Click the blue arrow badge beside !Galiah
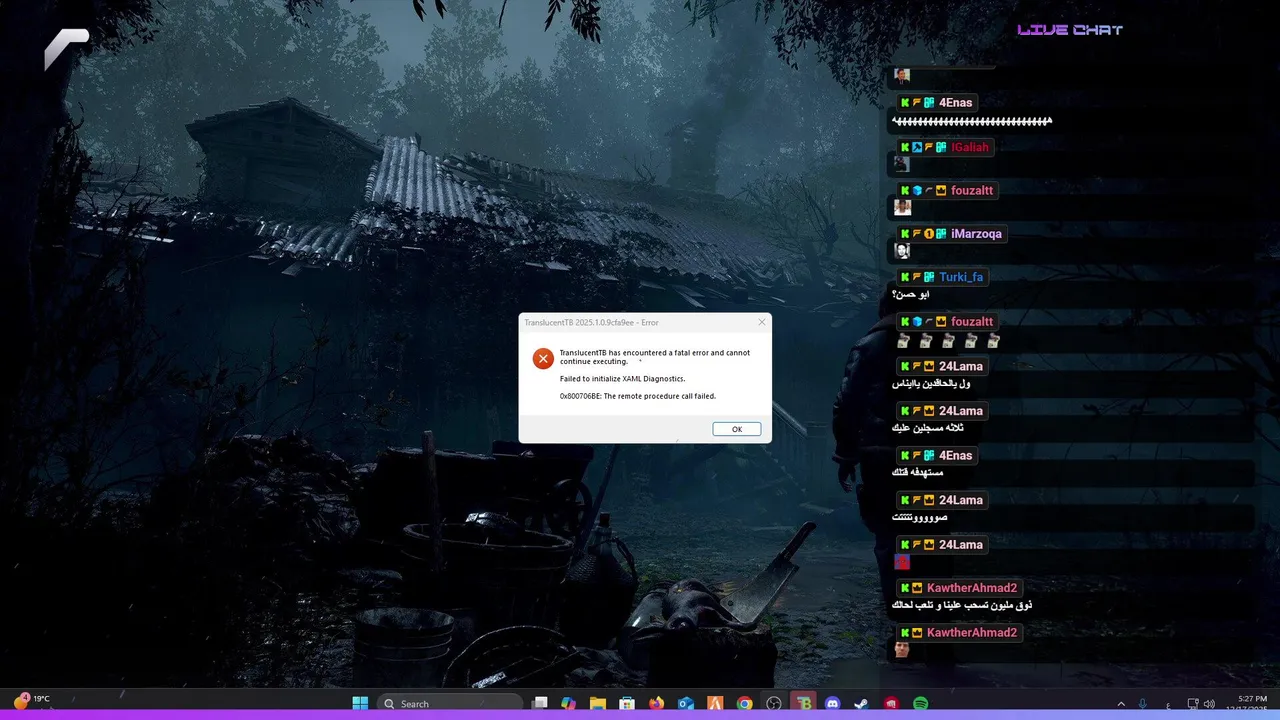This screenshot has width=1280, height=720. [917, 147]
